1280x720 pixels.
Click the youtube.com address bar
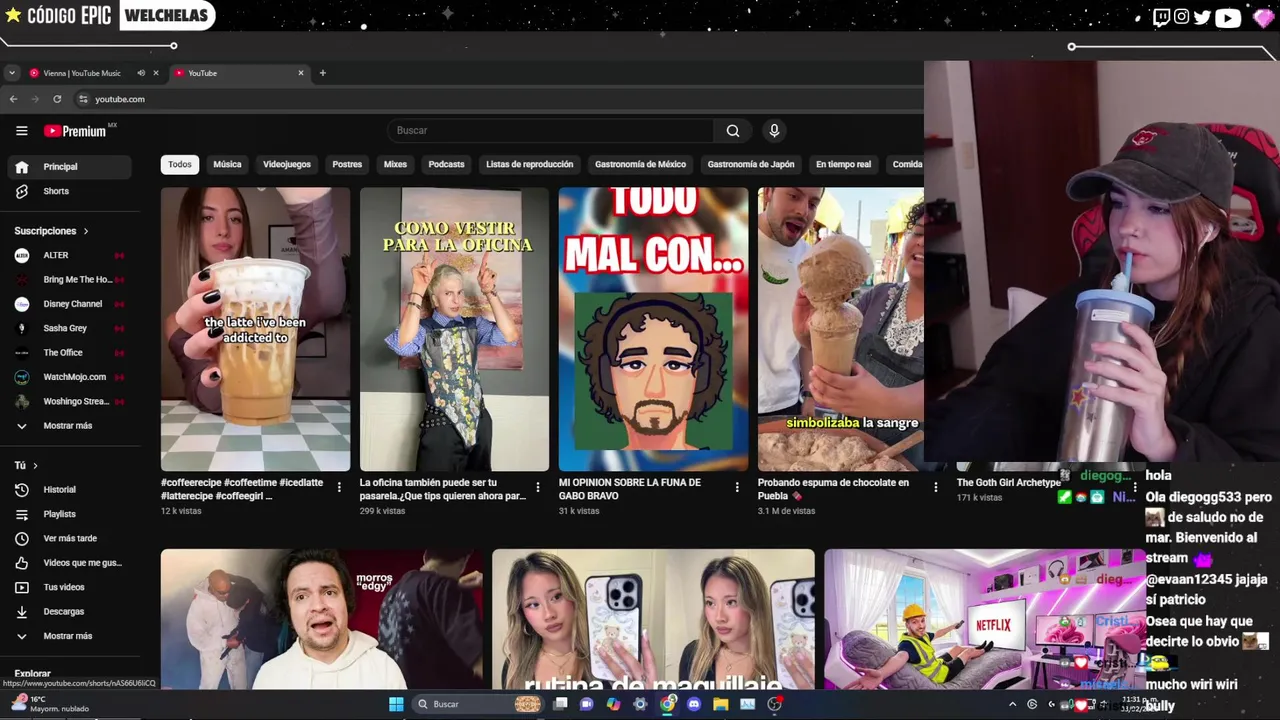point(500,99)
